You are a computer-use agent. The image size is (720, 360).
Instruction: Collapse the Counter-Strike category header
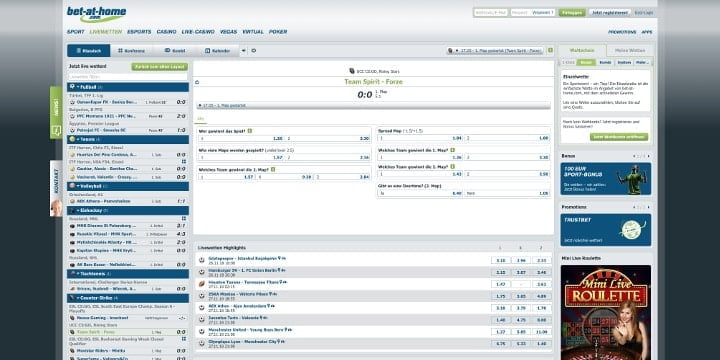coord(128,298)
